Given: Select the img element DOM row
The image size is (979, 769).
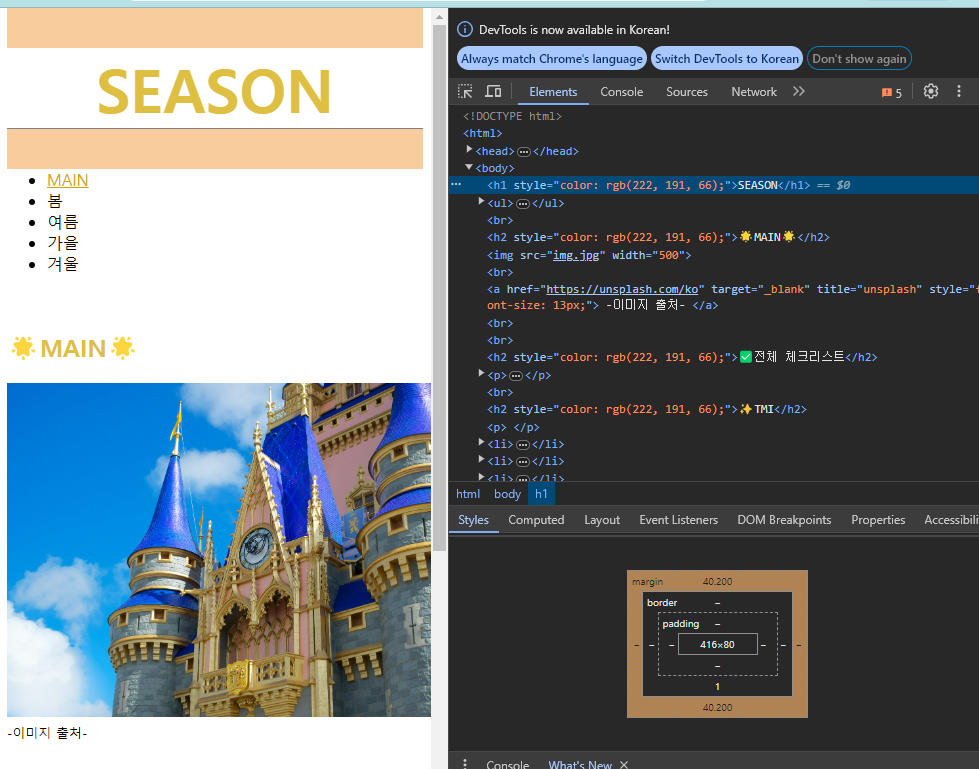Looking at the screenshot, I should click(x=589, y=255).
